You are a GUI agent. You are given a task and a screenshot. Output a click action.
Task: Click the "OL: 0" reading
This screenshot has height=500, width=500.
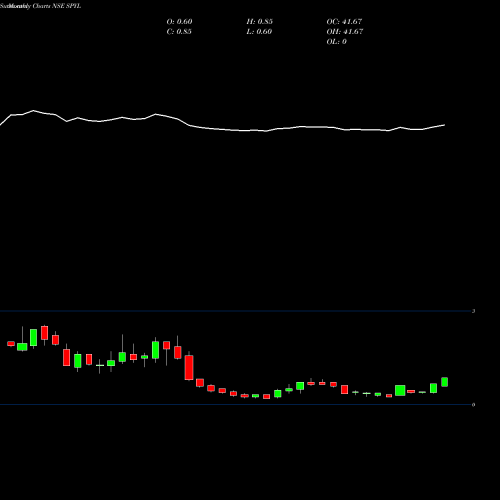337,42
